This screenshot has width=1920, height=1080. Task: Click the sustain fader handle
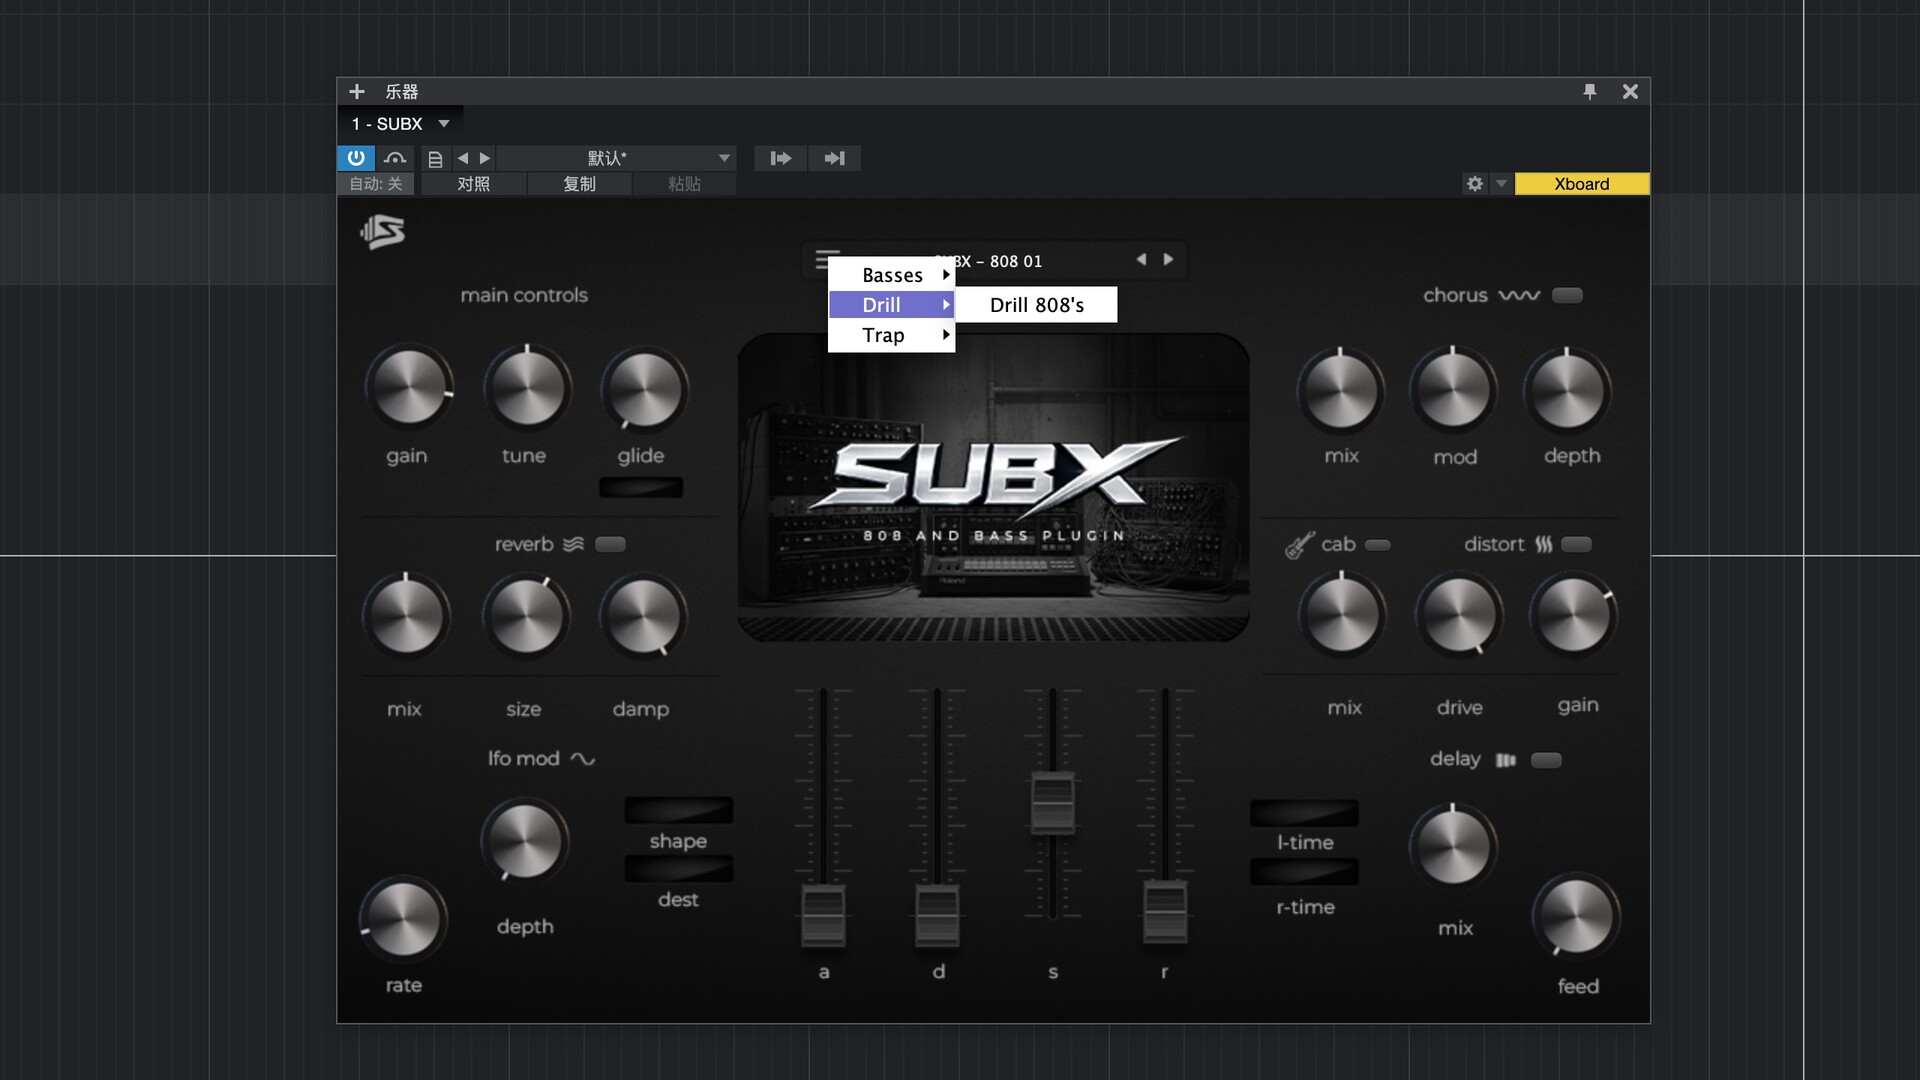pos(1052,801)
